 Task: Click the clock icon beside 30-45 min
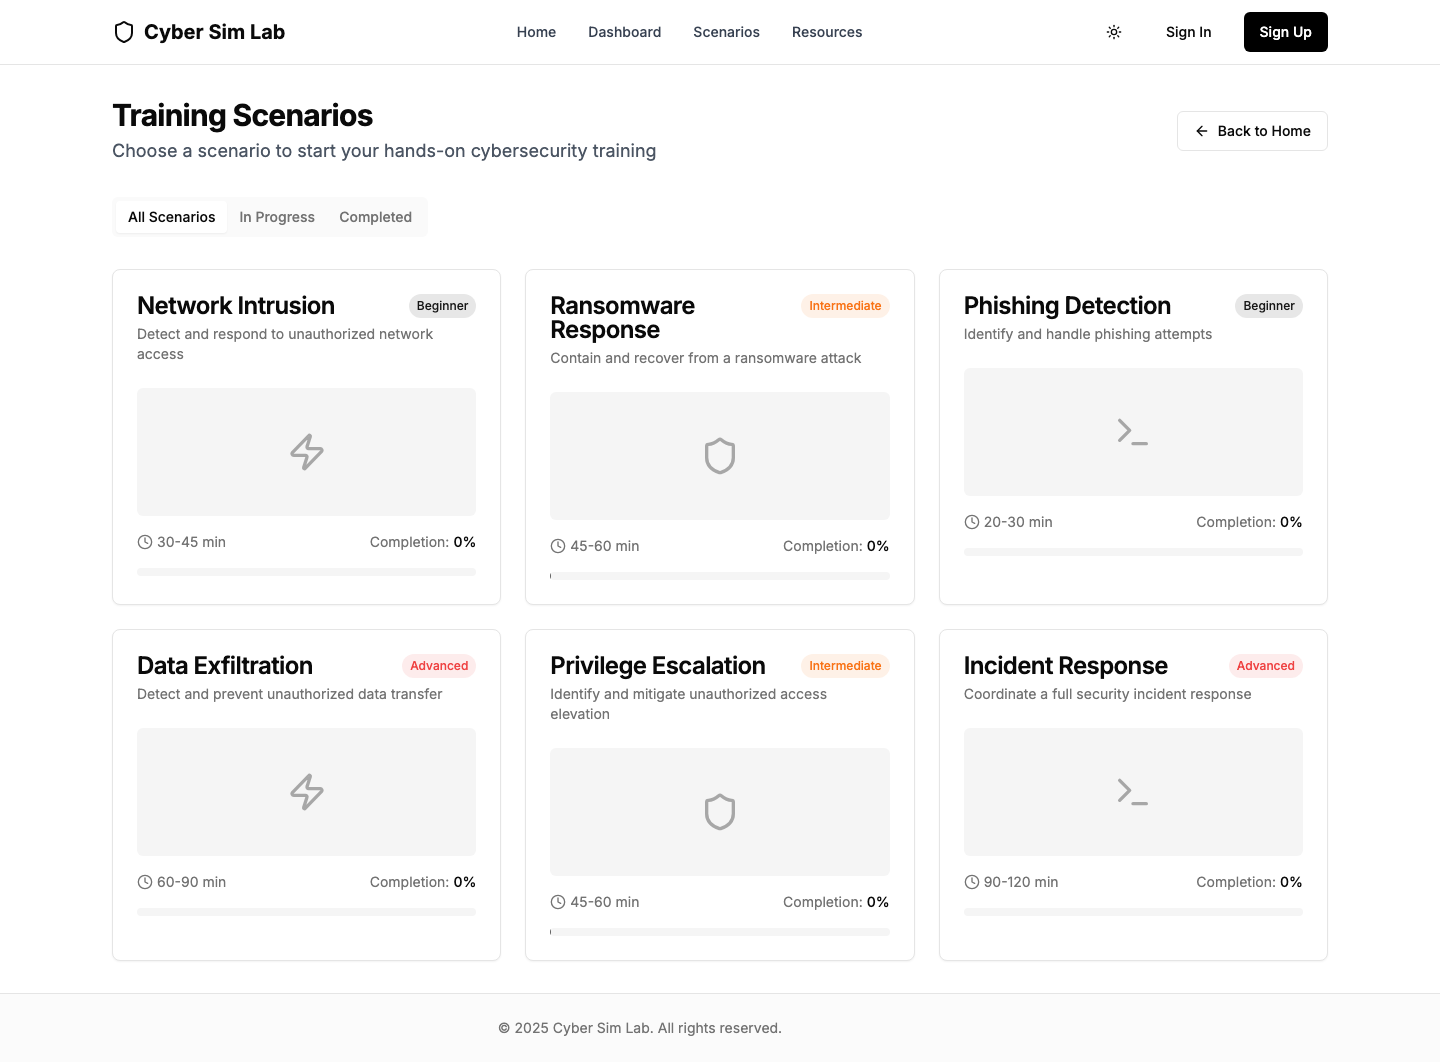coord(145,542)
